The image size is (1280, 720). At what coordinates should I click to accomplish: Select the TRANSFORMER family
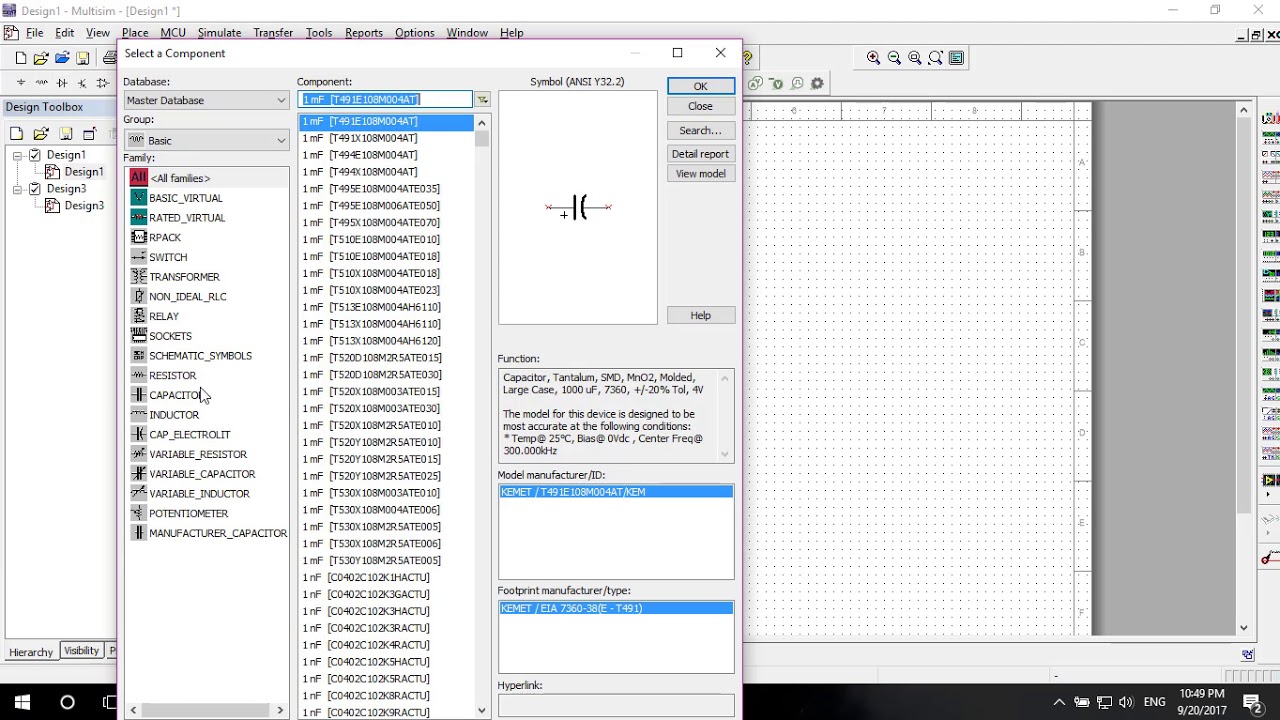point(184,277)
